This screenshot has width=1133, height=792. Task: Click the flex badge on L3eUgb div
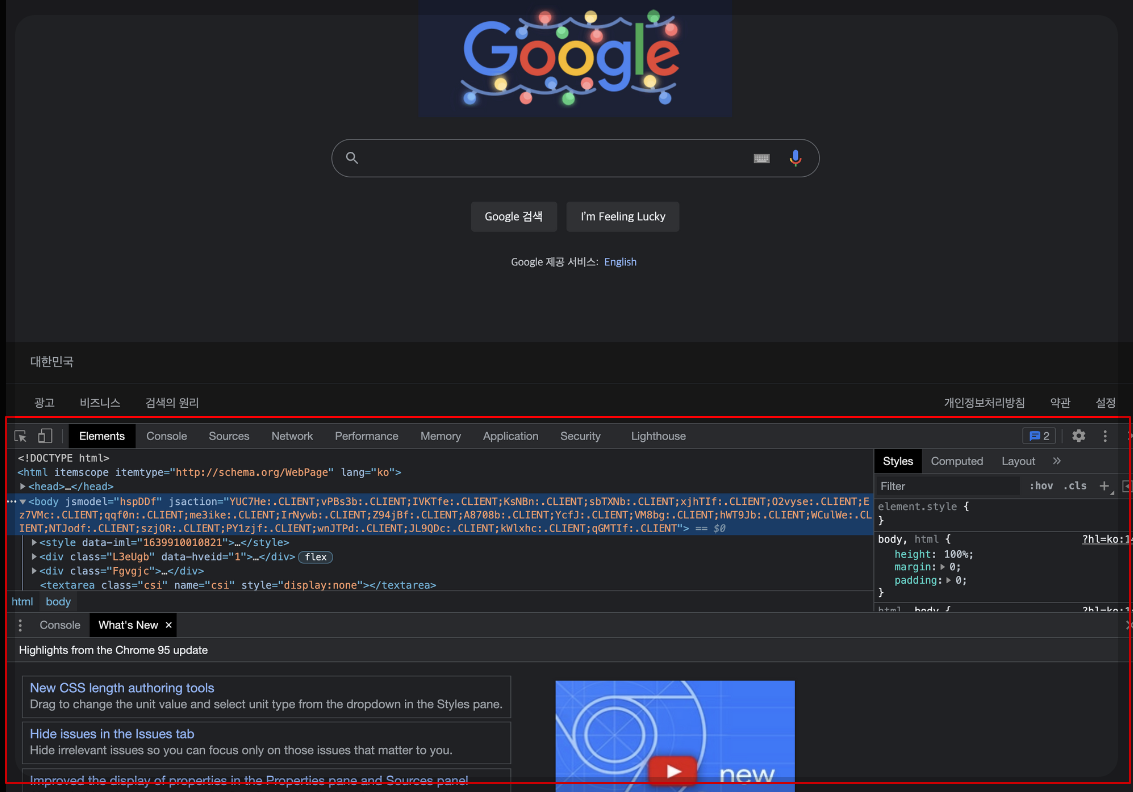click(315, 557)
